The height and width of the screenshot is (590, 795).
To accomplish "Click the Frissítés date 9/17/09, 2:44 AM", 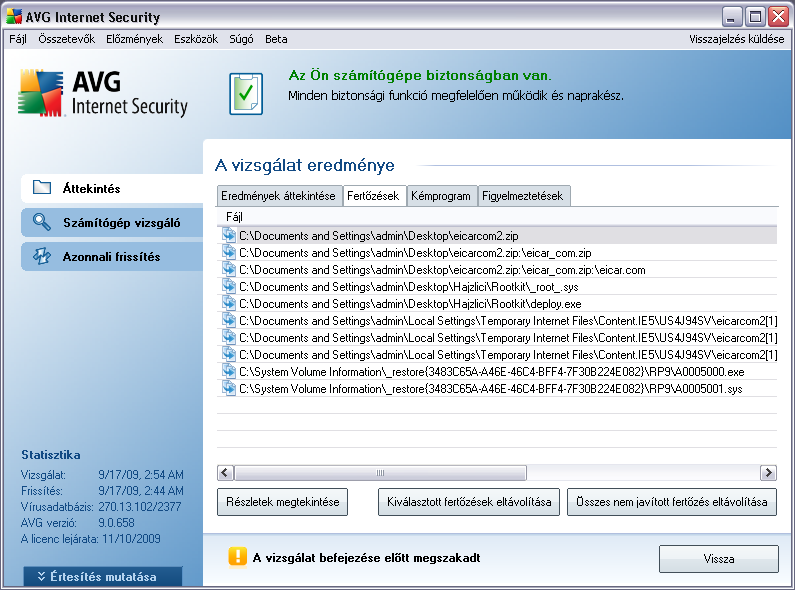I will (x=141, y=491).
